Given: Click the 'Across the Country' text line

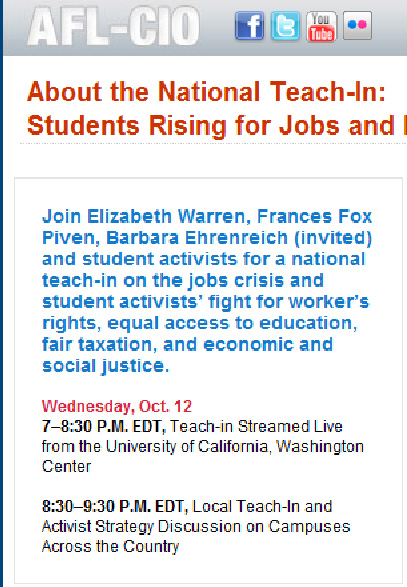Looking at the screenshot, I should (x=110, y=546).
